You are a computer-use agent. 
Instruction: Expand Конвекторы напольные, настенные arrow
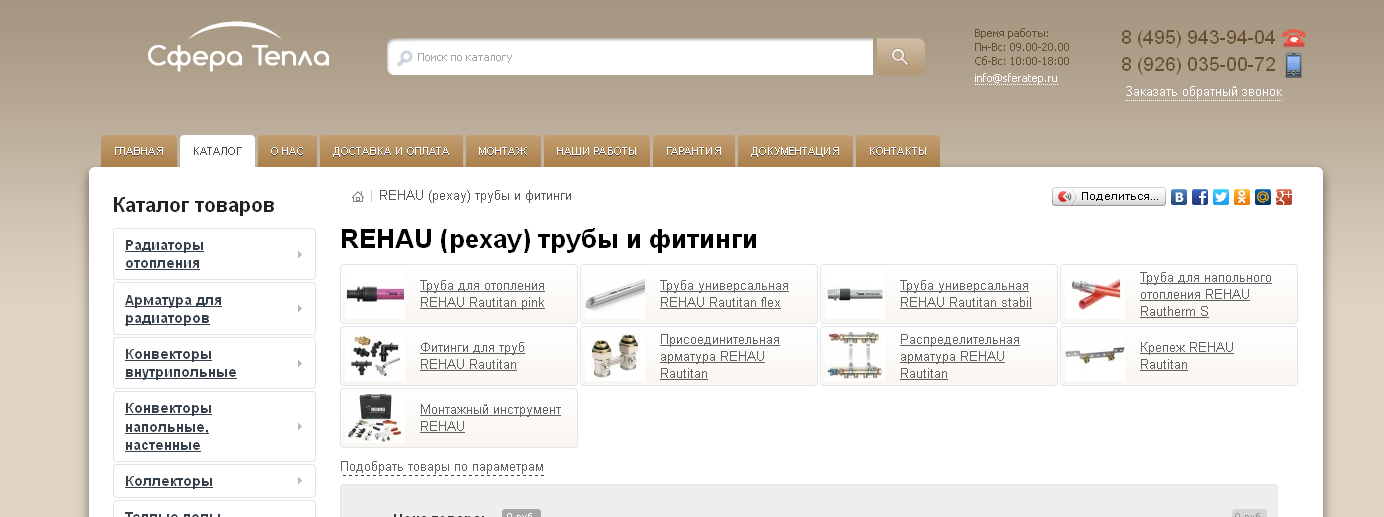(299, 426)
